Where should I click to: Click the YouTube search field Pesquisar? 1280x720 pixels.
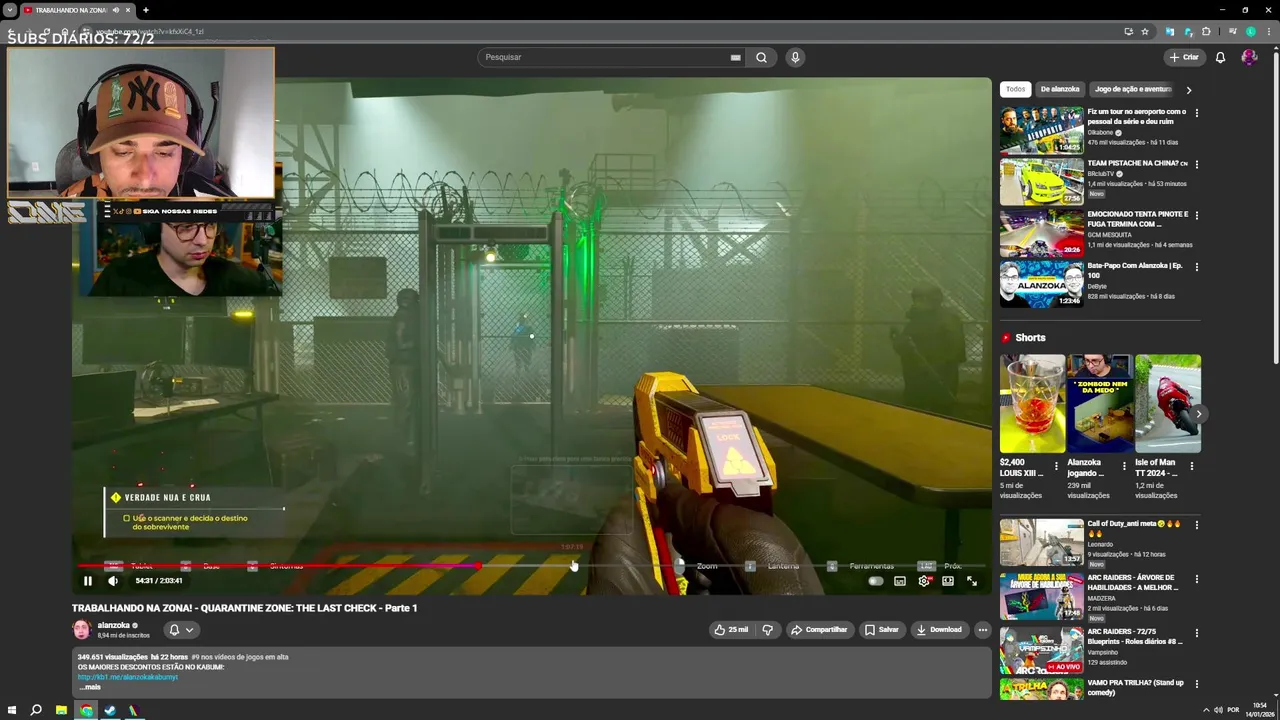(605, 57)
